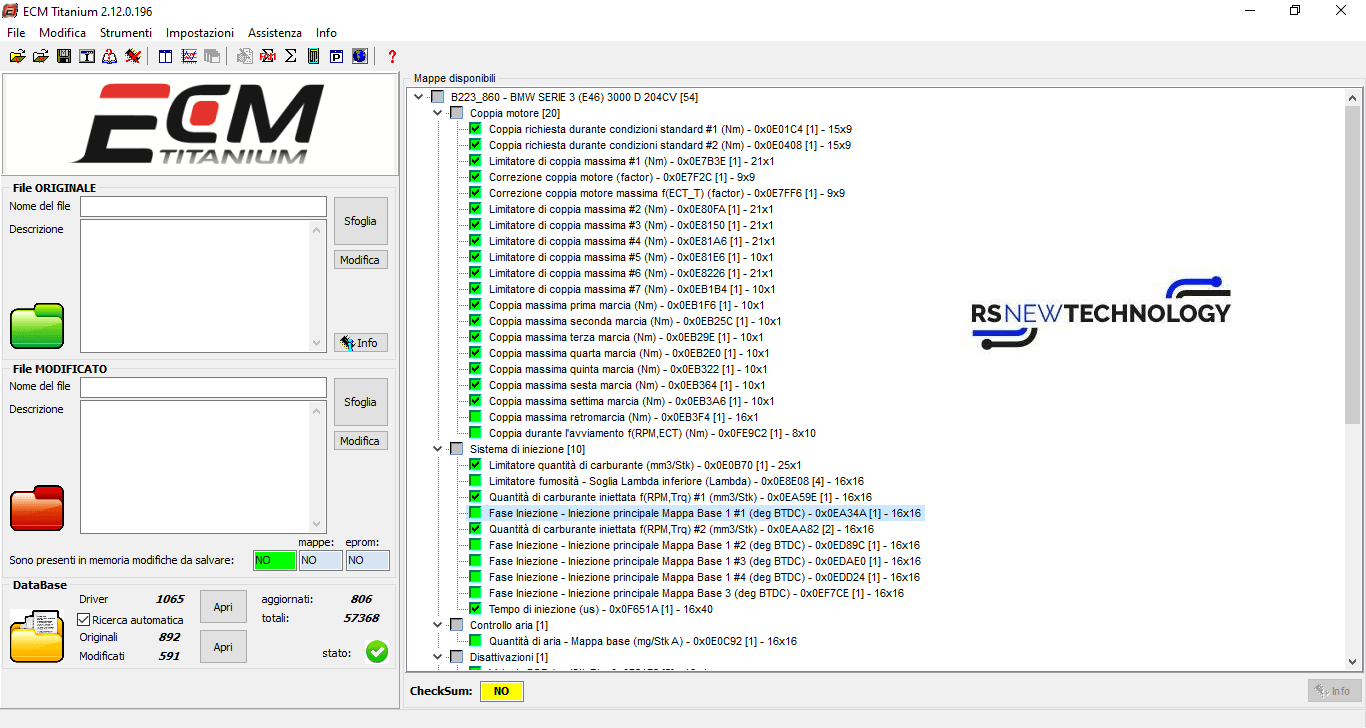Open the Assistenza menu
This screenshot has height=728, width=1366.
[275, 33]
